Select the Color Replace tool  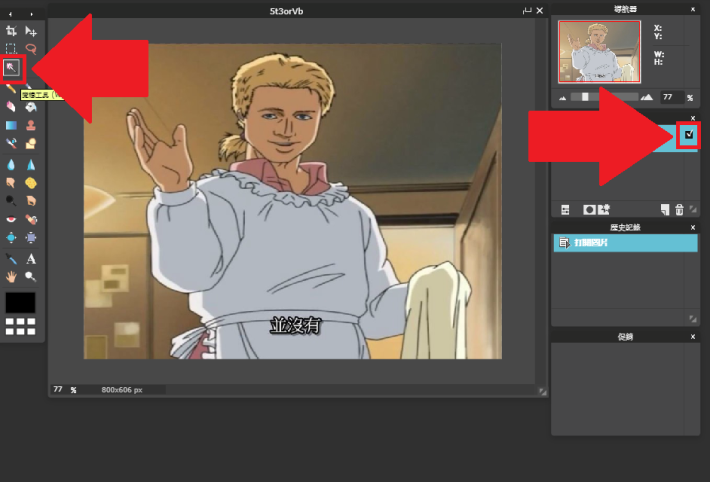11,144
